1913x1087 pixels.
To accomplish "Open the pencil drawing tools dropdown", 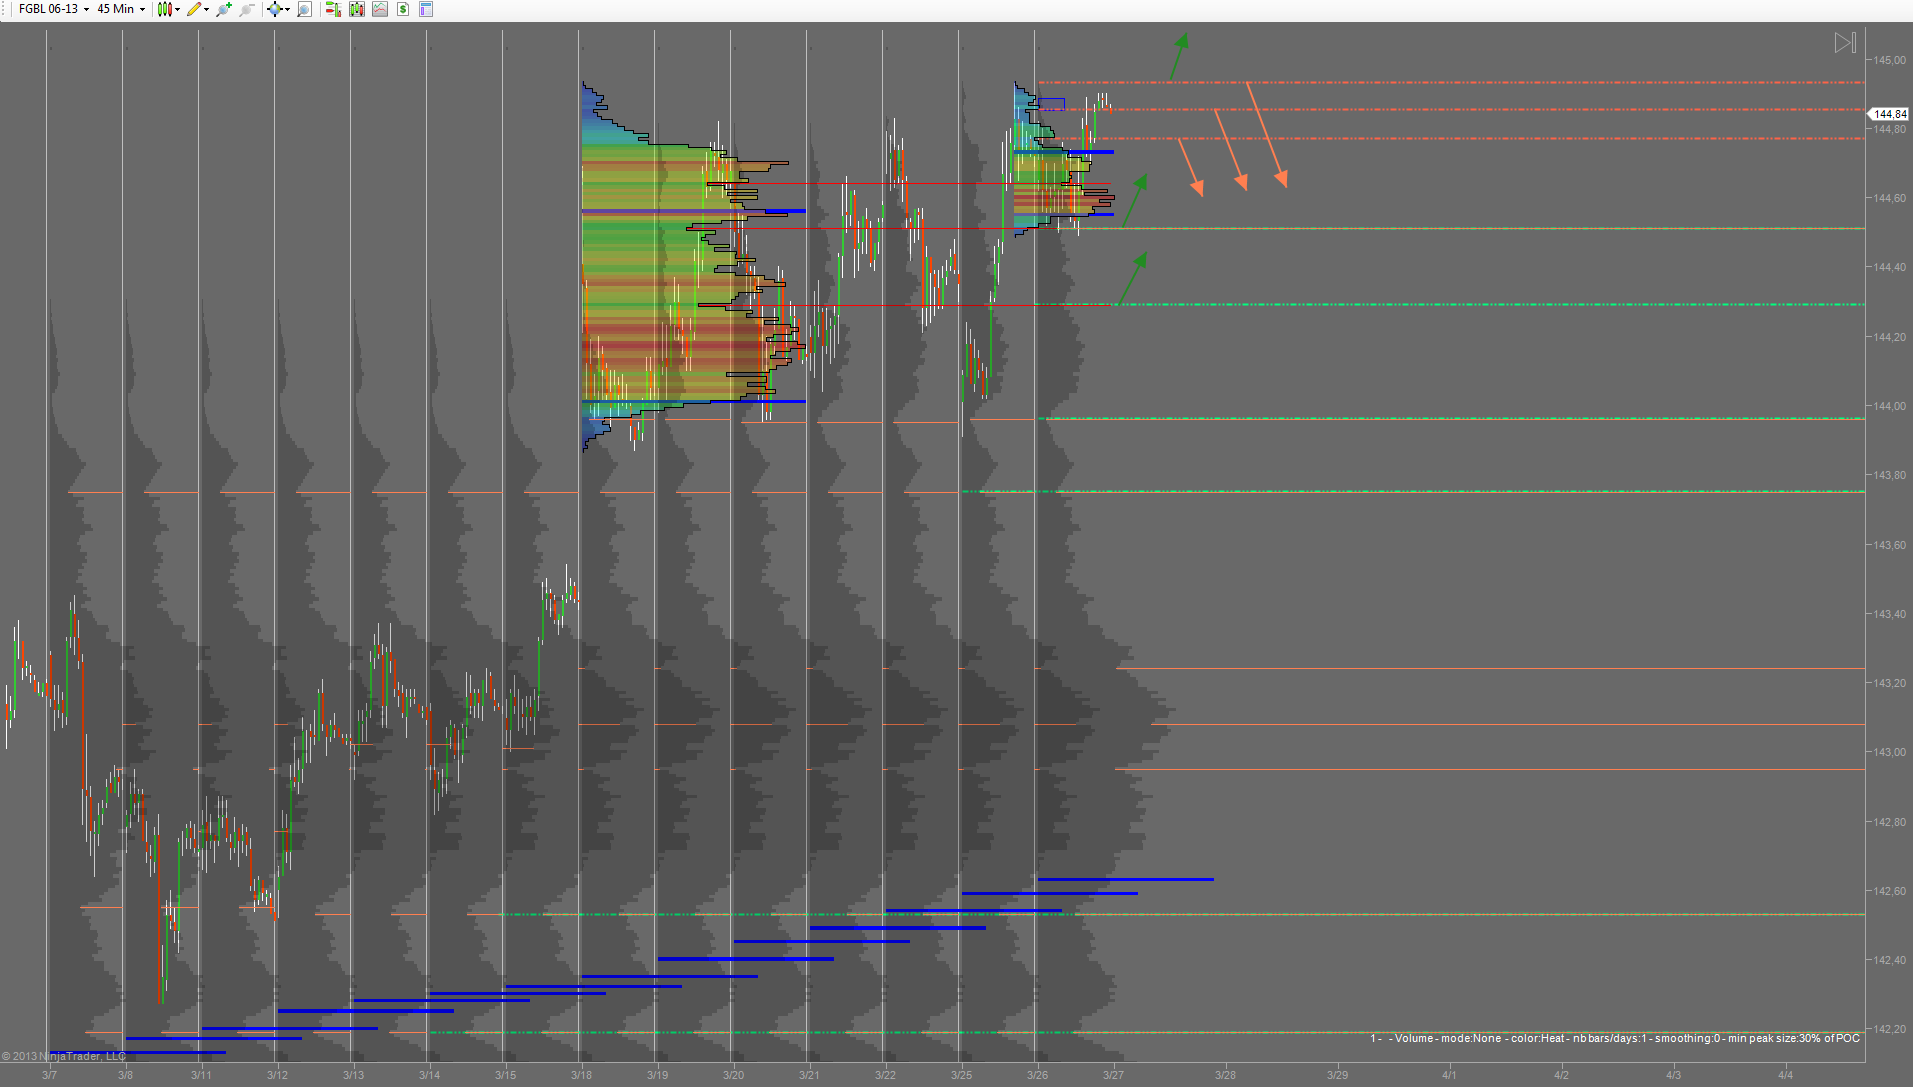I will pyautogui.click(x=198, y=9).
